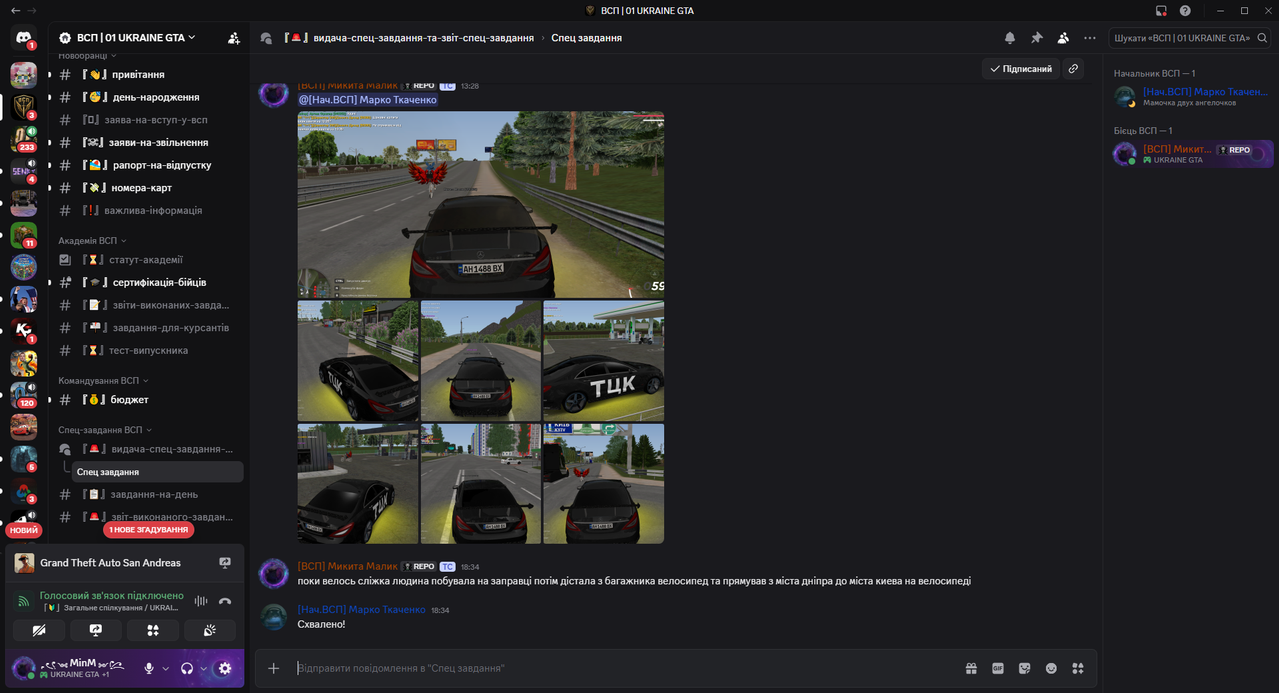Viewport: 1279px width, 693px height.
Task: Open headphone output options chevron
Action: pyautogui.click(x=203, y=668)
